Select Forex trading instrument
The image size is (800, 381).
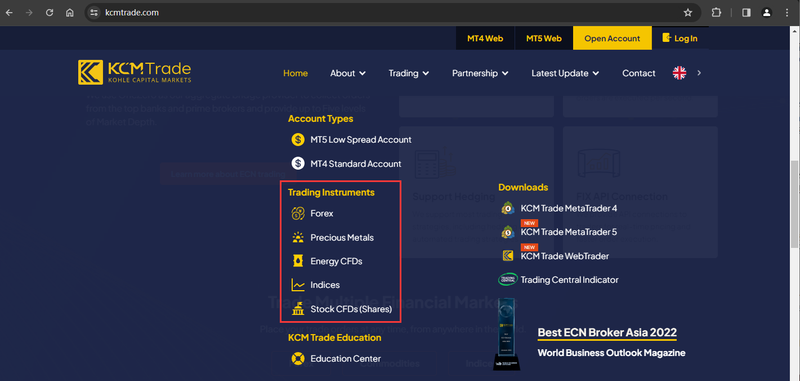point(321,213)
